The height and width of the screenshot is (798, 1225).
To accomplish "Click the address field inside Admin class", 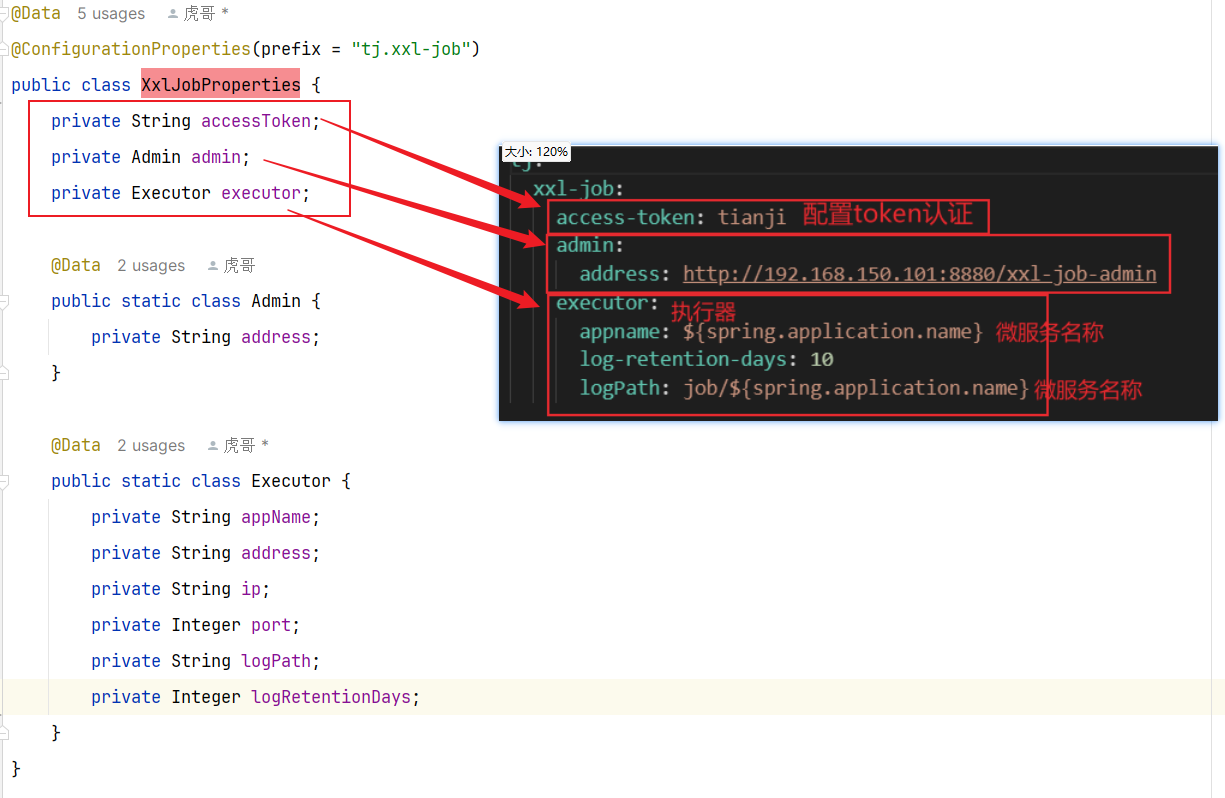I will [276, 337].
